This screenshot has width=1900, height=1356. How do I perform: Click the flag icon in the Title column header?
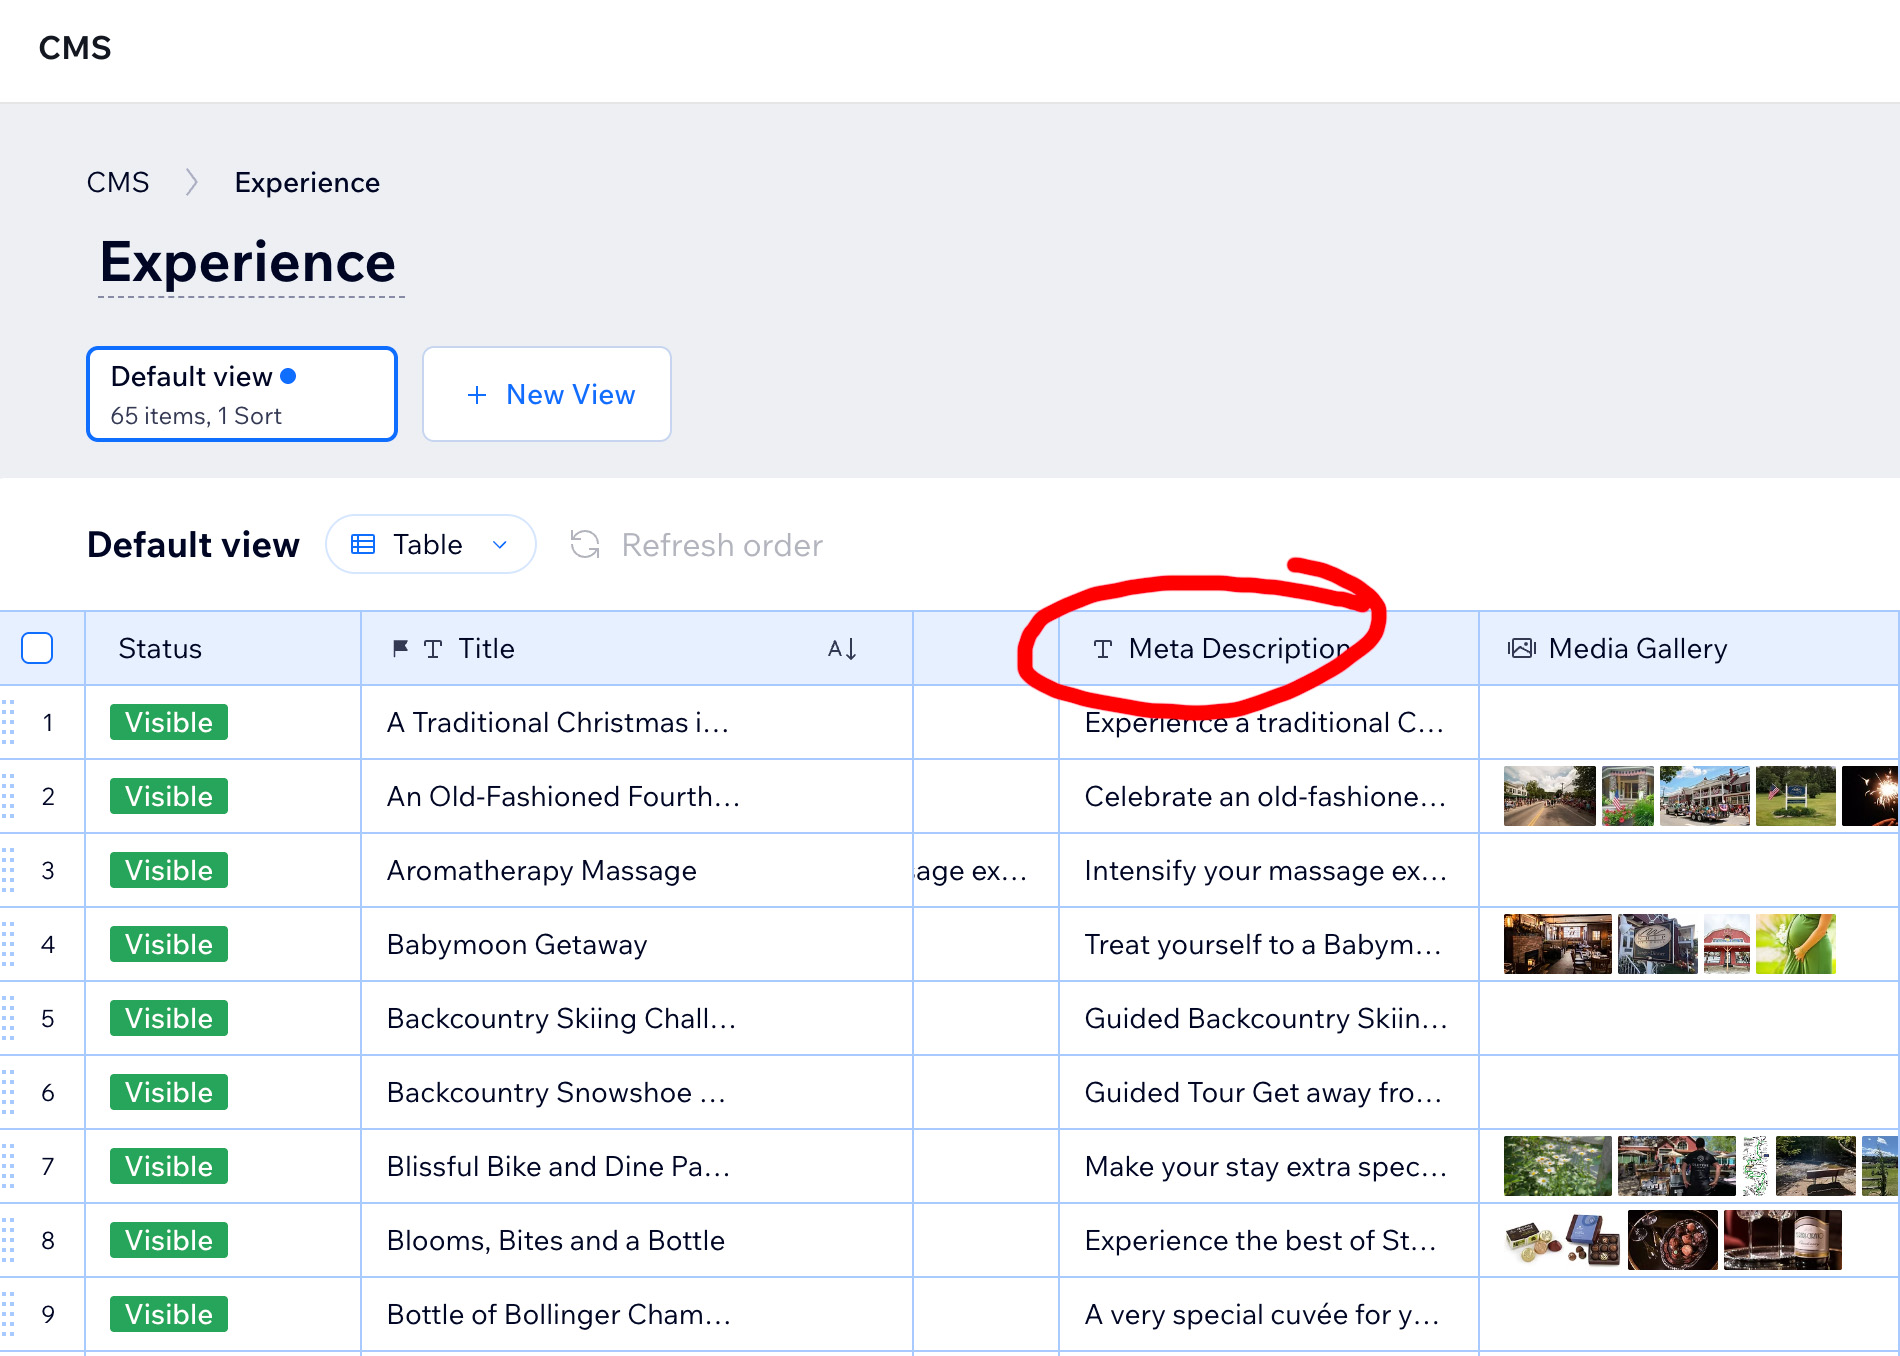(399, 648)
